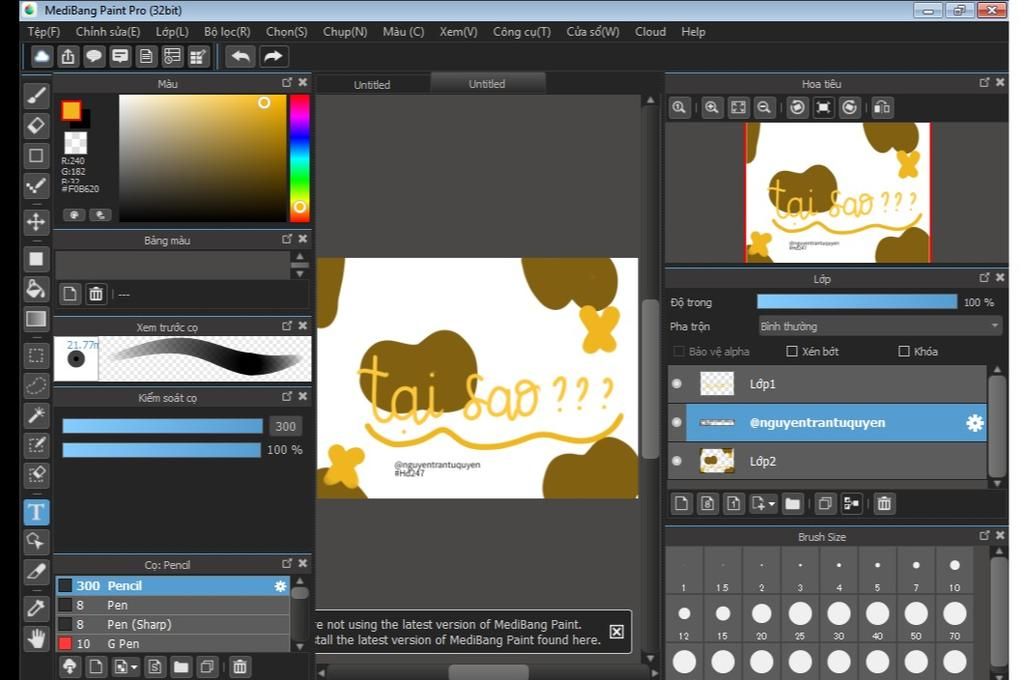Select the Text tool
Screen dimensions: 1024x680
tap(37, 511)
